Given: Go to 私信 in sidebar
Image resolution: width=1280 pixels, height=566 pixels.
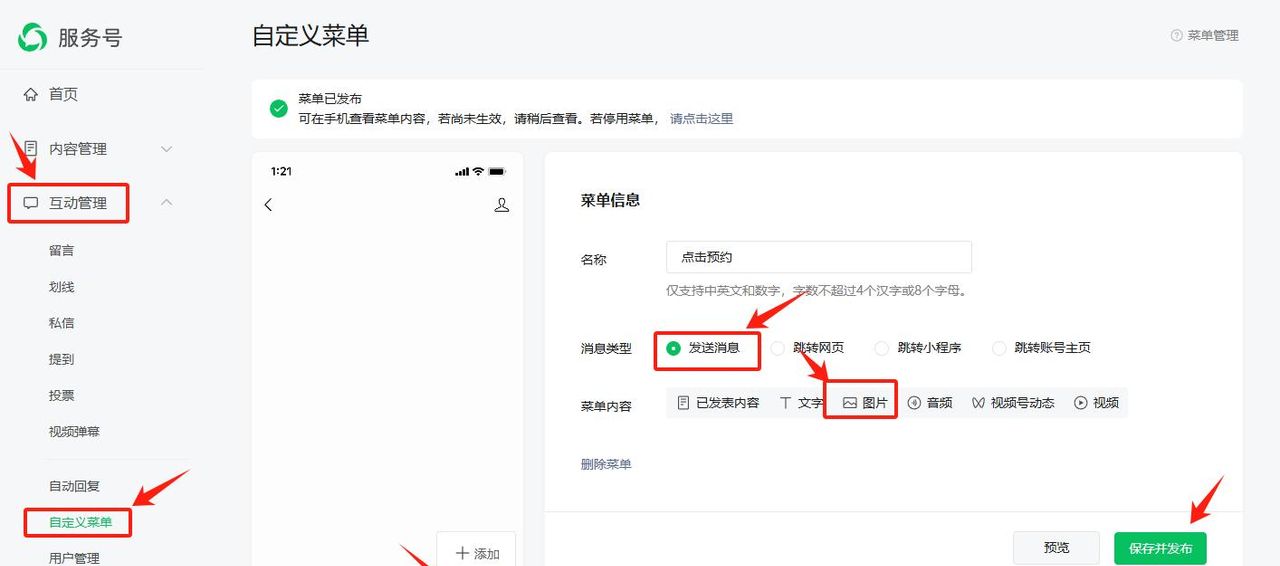Looking at the screenshot, I should (62, 323).
